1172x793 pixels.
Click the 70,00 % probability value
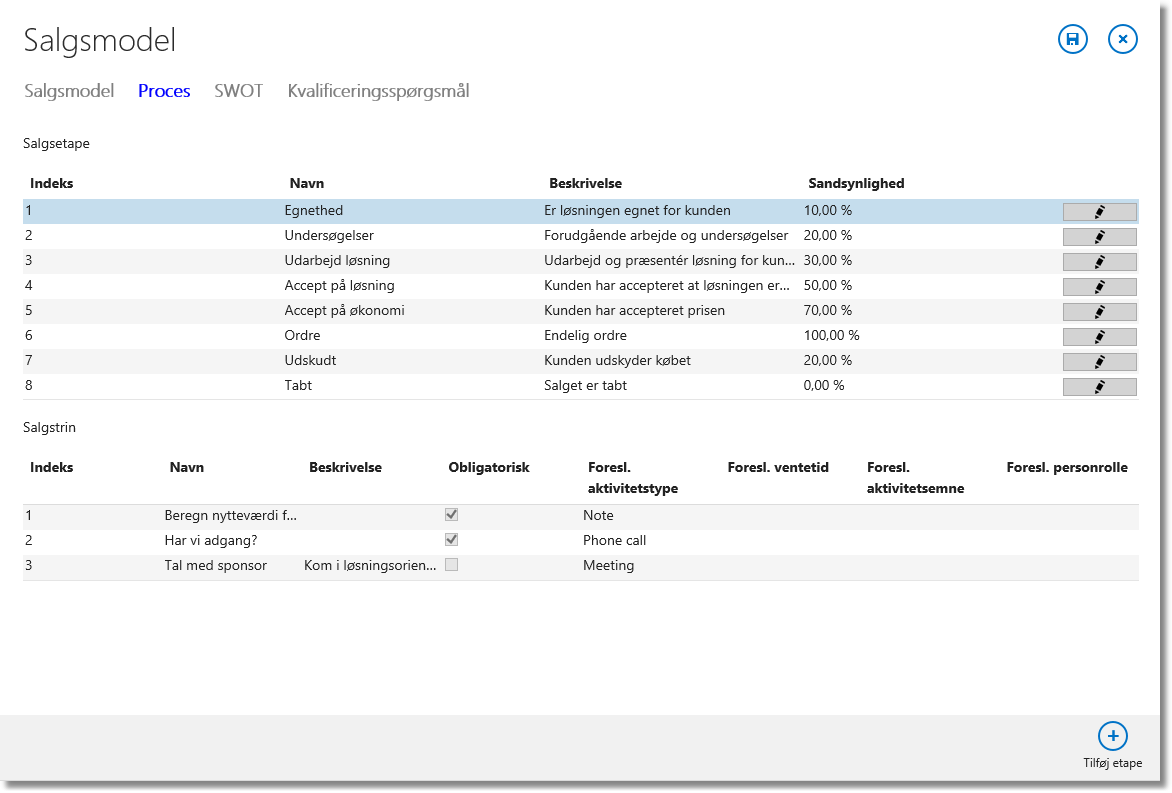827,310
